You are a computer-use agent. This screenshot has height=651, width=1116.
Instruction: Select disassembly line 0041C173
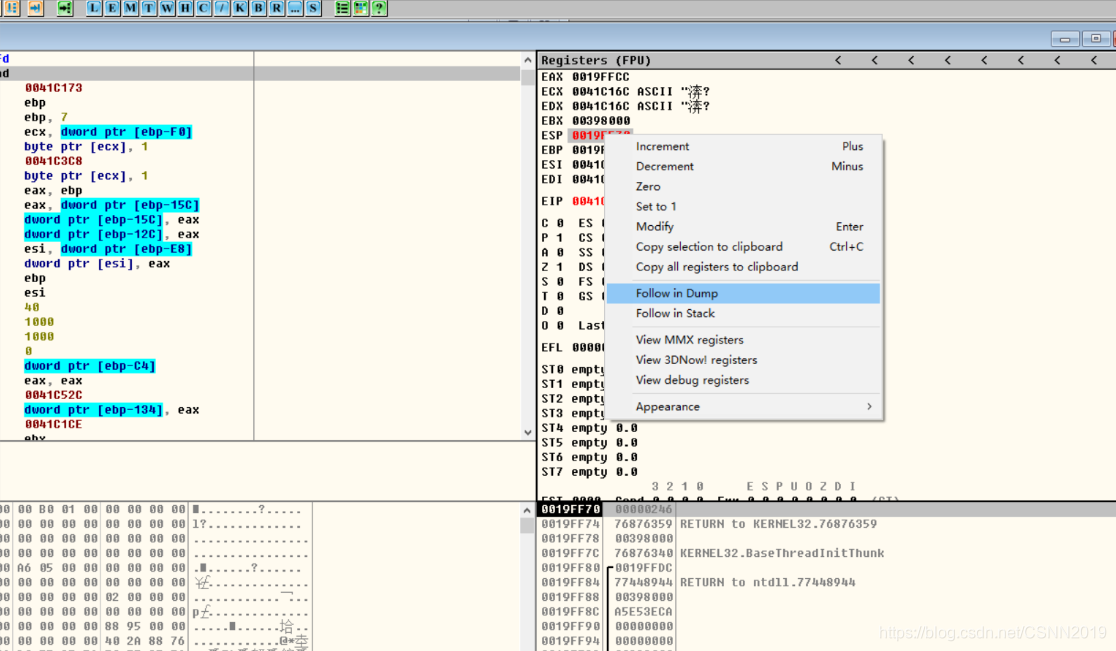tap(53, 88)
